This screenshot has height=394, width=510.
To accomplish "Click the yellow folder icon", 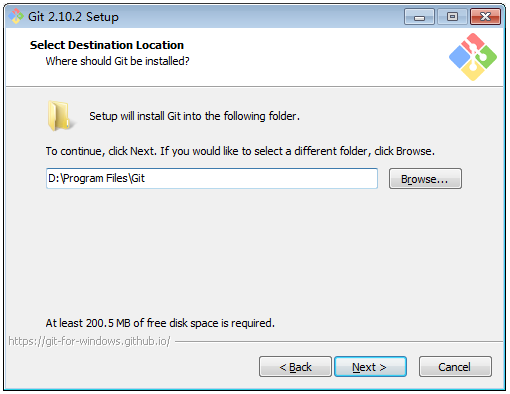I will 60,115.
